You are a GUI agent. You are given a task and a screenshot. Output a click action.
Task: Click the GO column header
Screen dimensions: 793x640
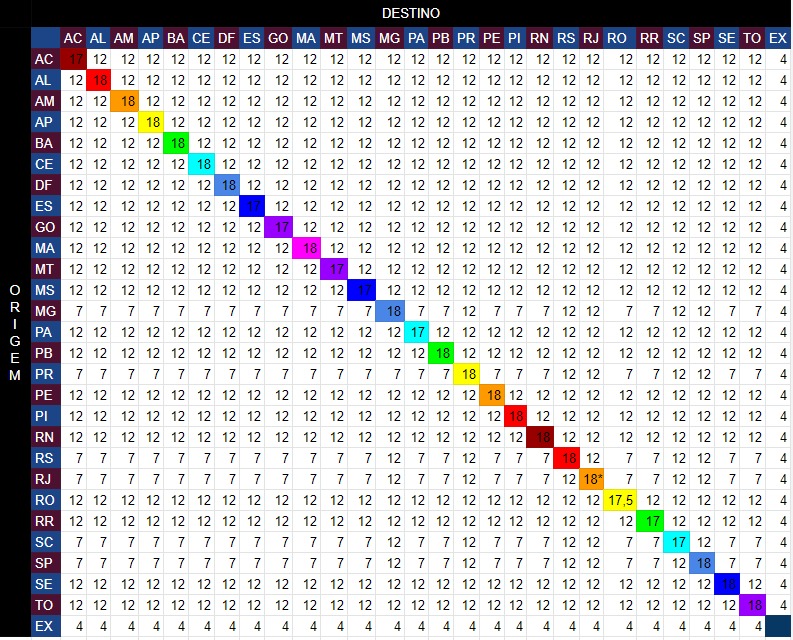click(278, 38)
